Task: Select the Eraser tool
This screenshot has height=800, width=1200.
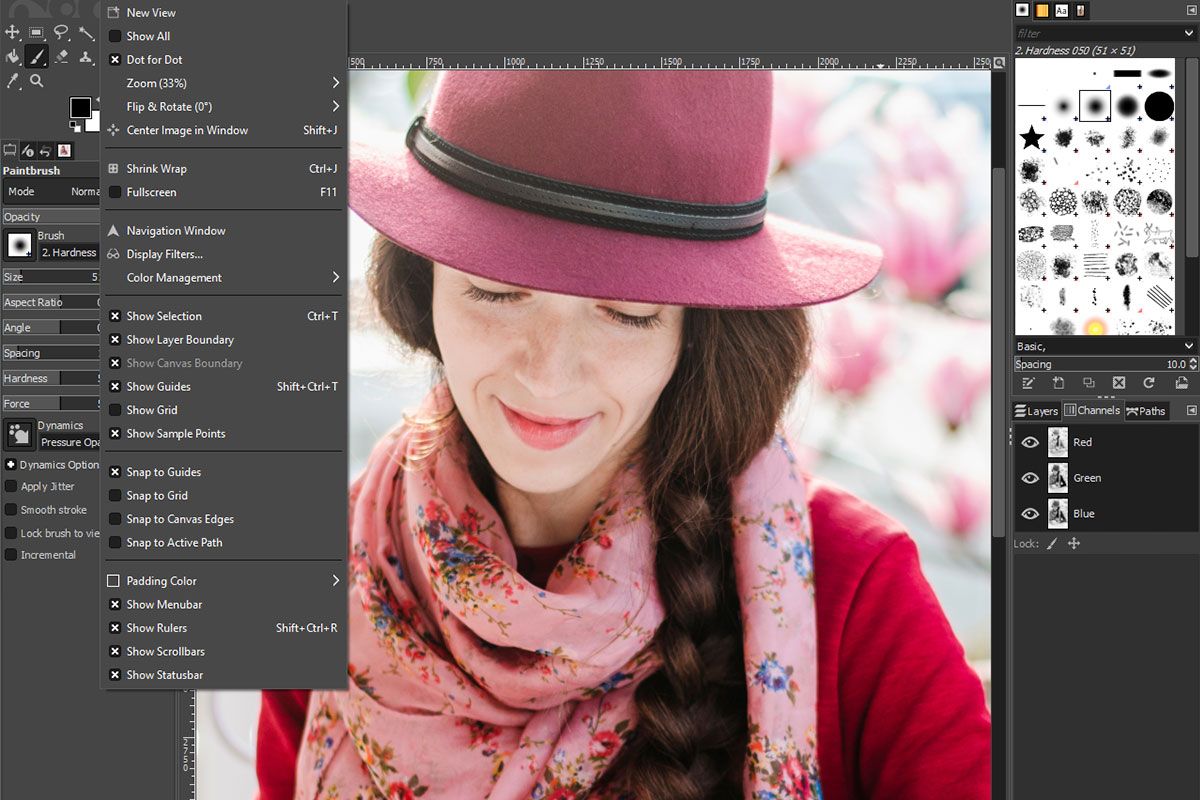Action: pos(62,57)
